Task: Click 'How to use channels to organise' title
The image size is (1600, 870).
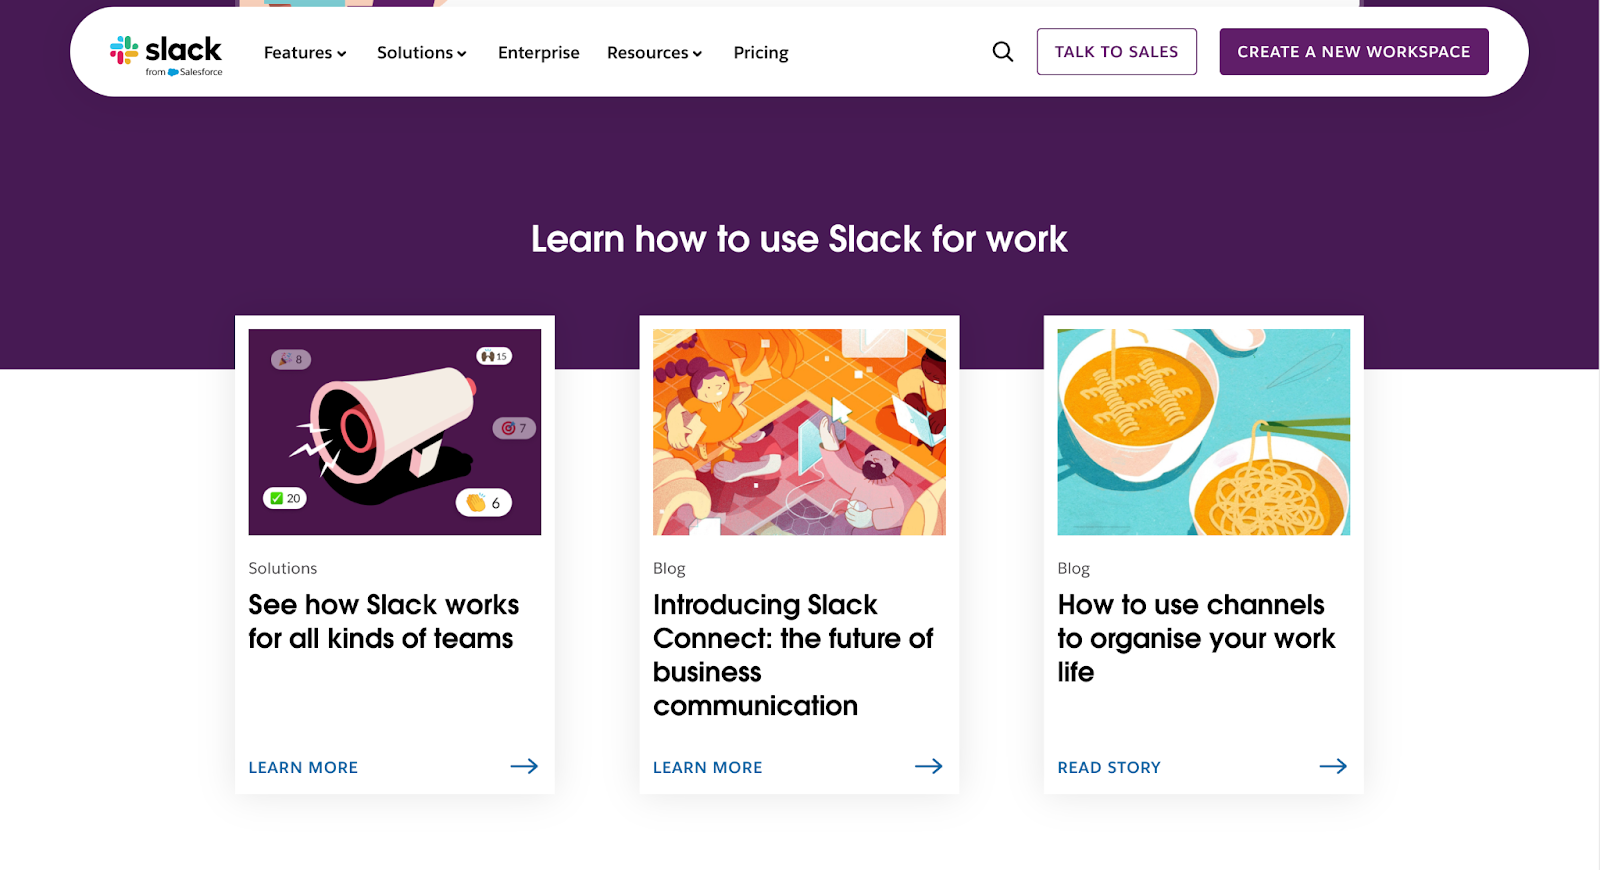Action: click(x=1197, y=638)
